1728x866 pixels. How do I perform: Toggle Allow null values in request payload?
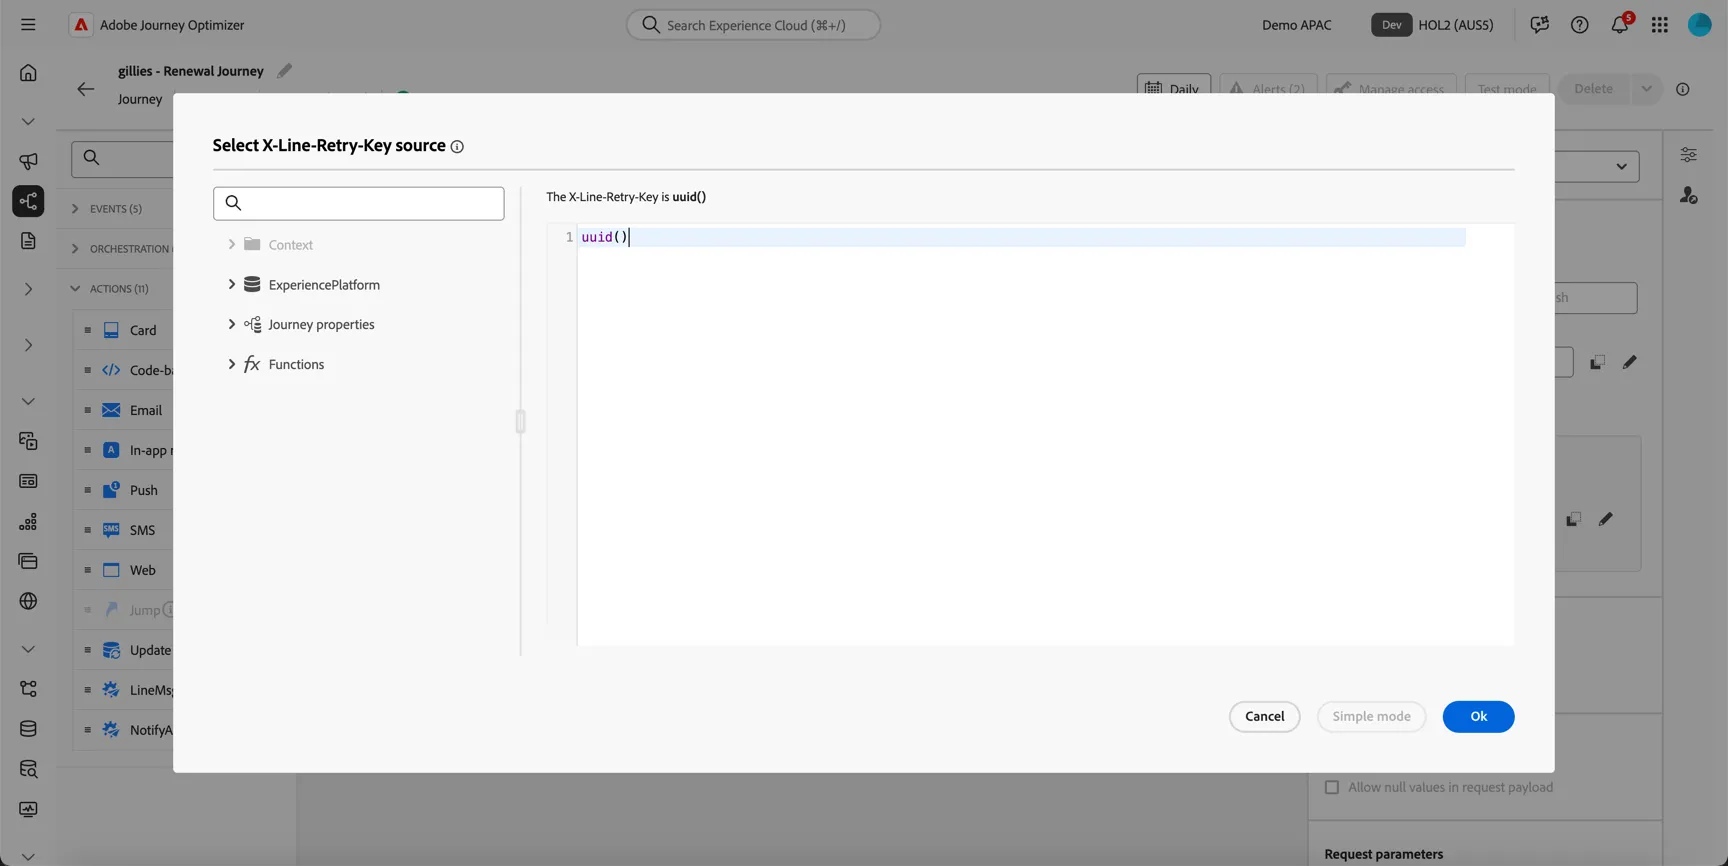pos(1332,788)
